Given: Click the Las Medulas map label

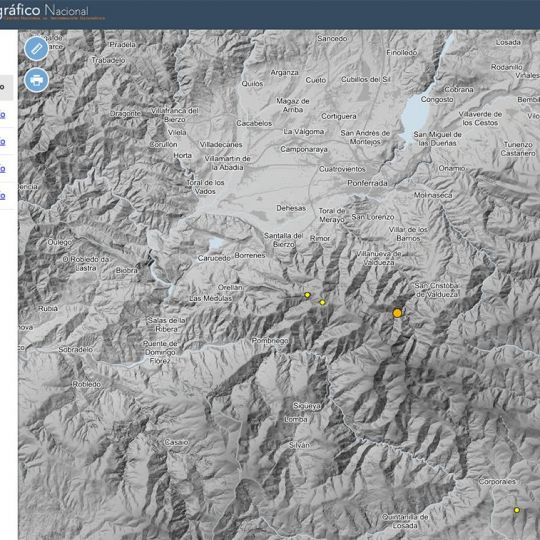Looking at the screenshot, I should click(210, 299).
